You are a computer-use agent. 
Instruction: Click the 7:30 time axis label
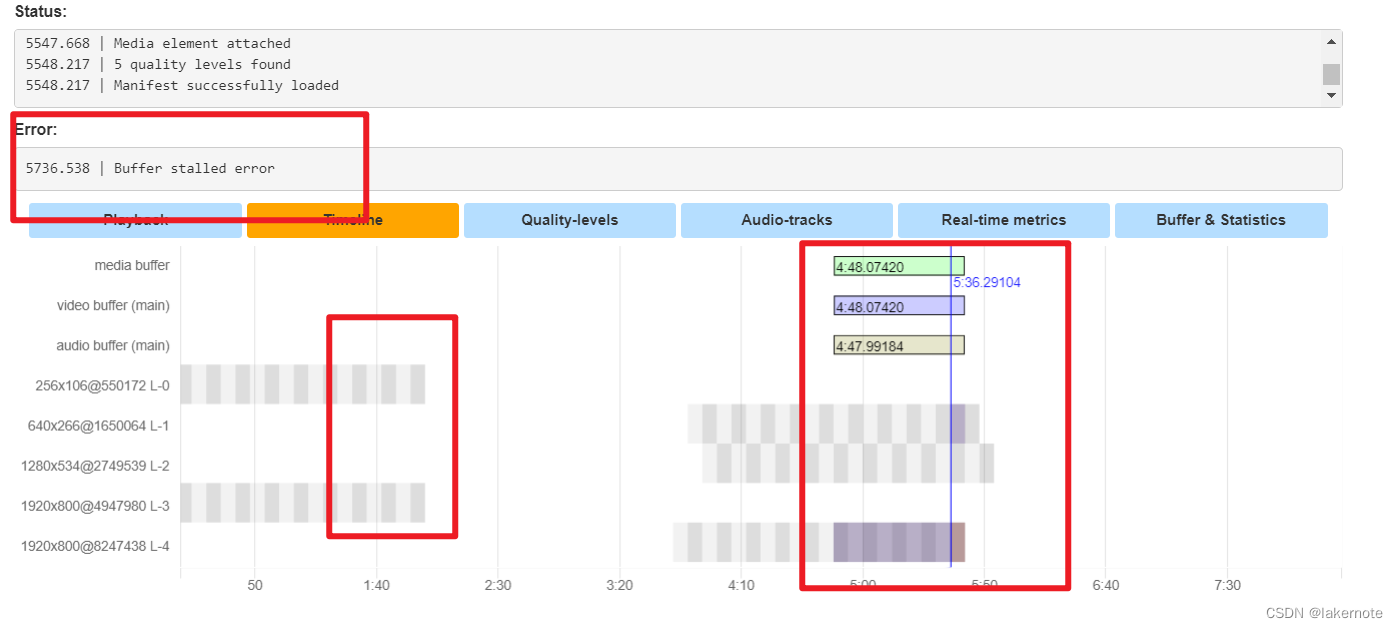1227,585
